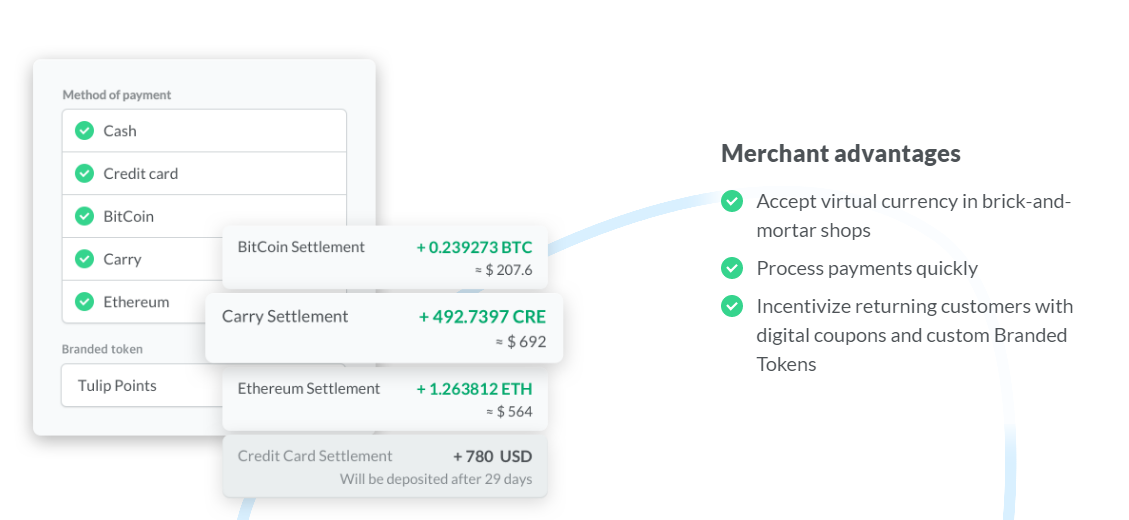Click the BitCoin Settlement card title
The image size is (1129, 520).
301,247
